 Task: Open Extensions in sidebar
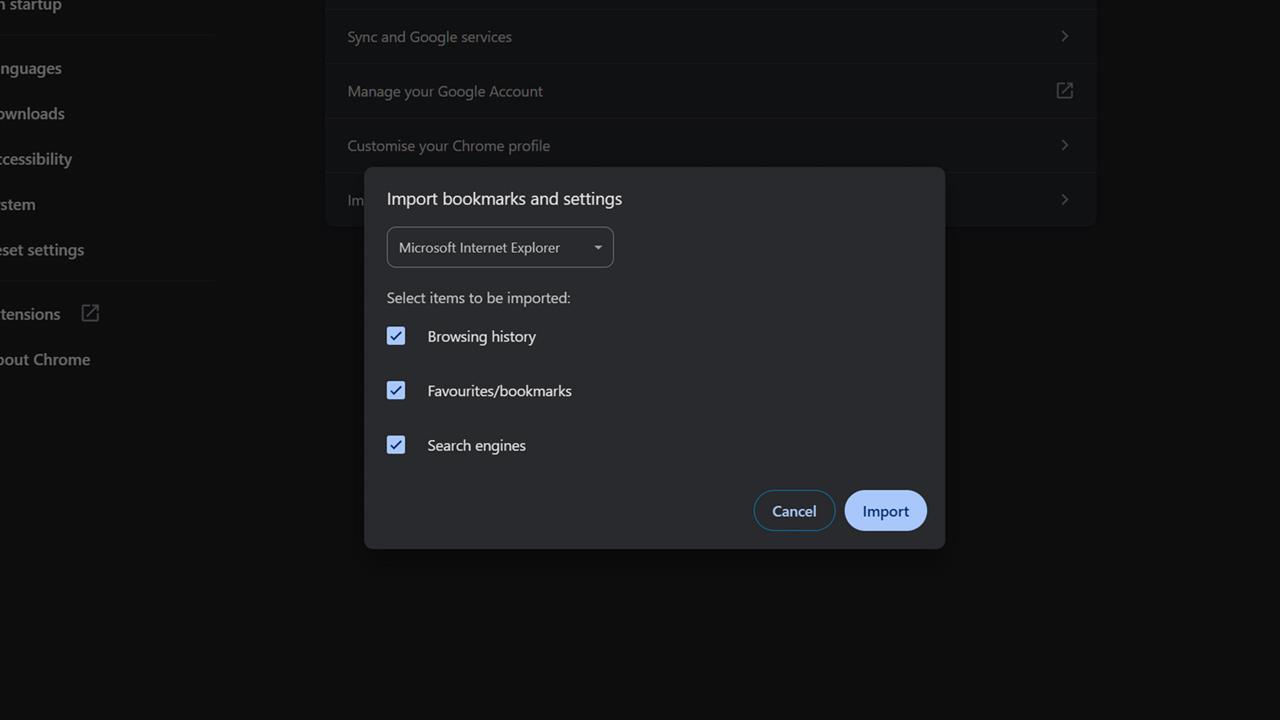30,314
